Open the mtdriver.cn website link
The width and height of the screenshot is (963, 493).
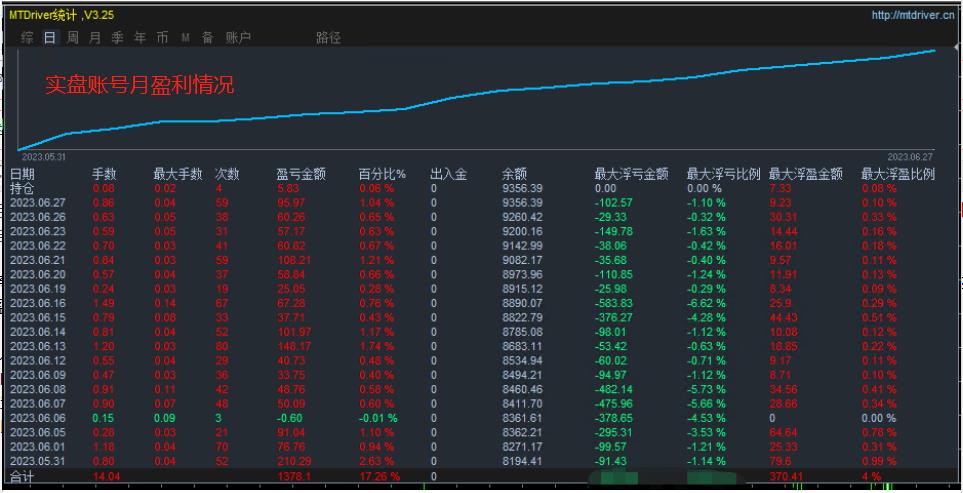click(x=913, y=15)
